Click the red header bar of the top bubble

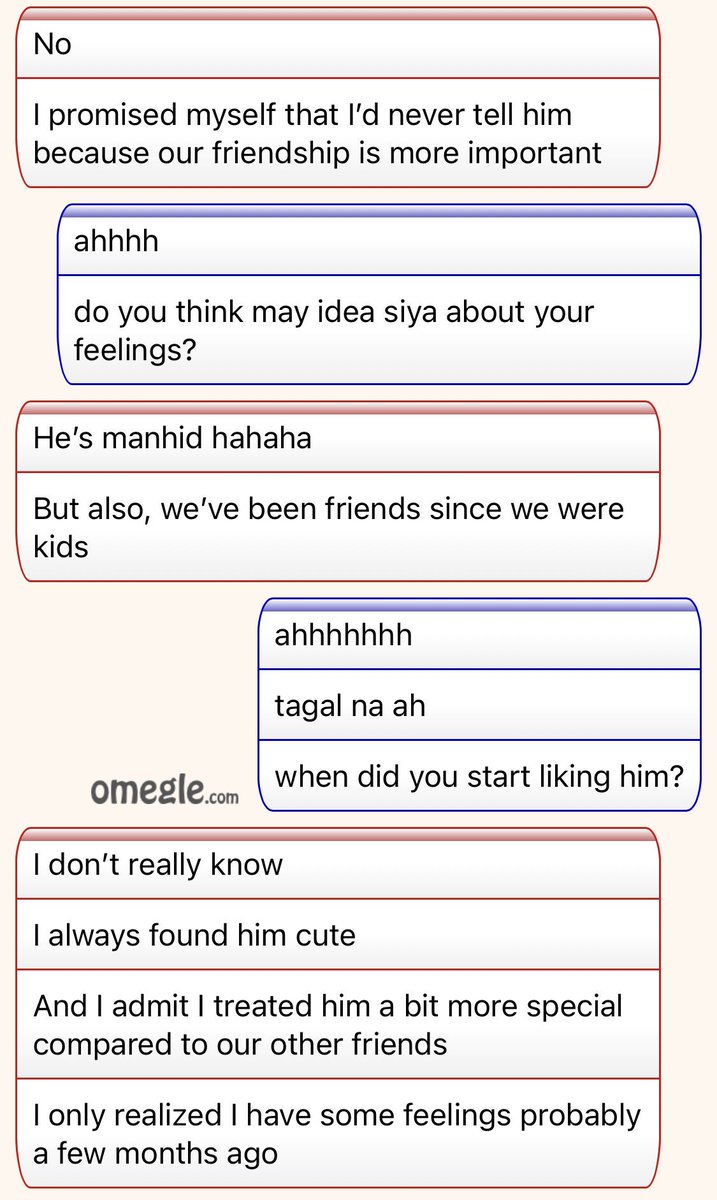tap(338, 14)
